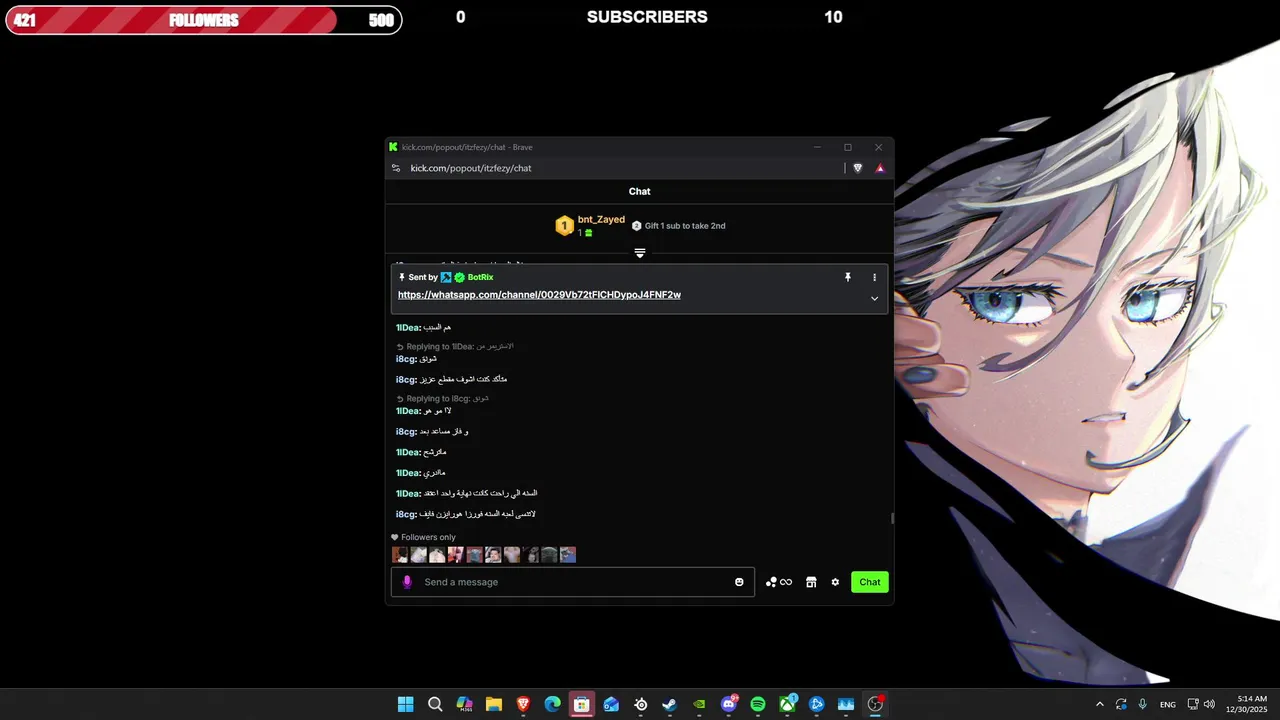The image size is (1280, 720).
Task: Open pinned message three-dot options
Action: tap(874, 277)
